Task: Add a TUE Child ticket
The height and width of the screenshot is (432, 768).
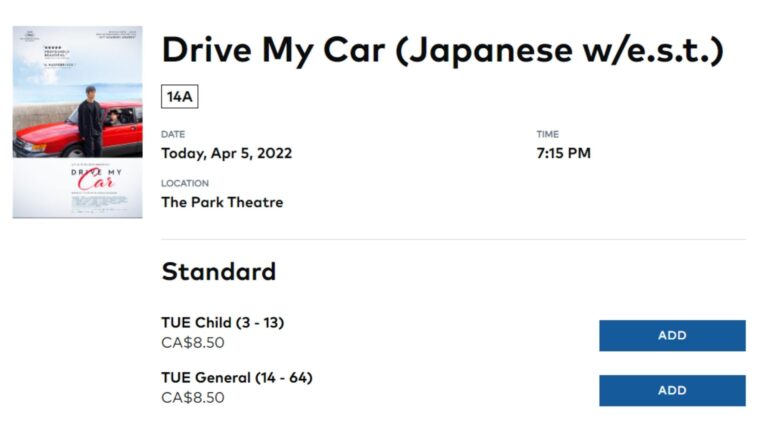Action: (x=672, y=336)
